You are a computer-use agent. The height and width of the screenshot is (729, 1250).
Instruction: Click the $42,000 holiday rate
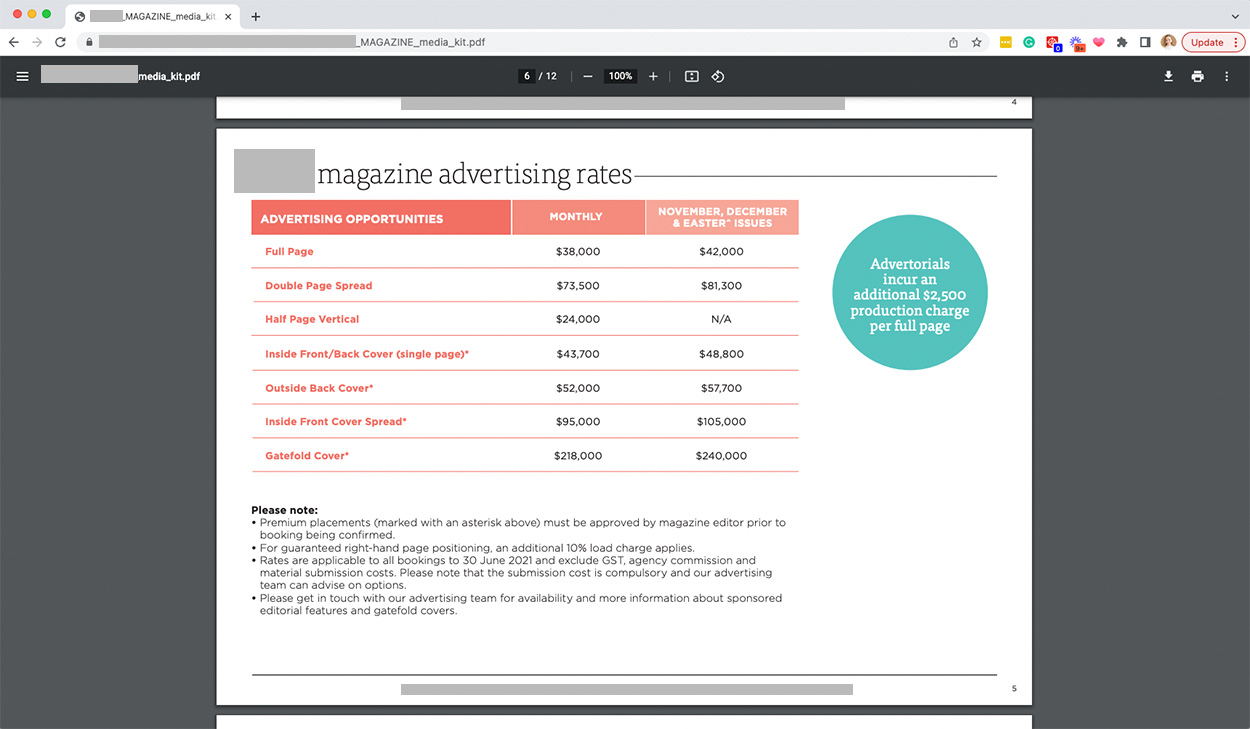(721, 252)
